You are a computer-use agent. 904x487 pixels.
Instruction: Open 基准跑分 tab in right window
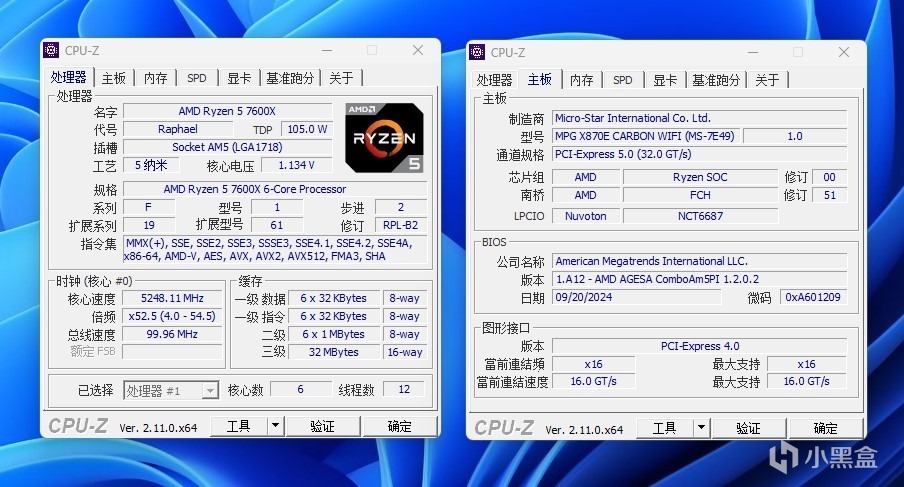(716, 80)
